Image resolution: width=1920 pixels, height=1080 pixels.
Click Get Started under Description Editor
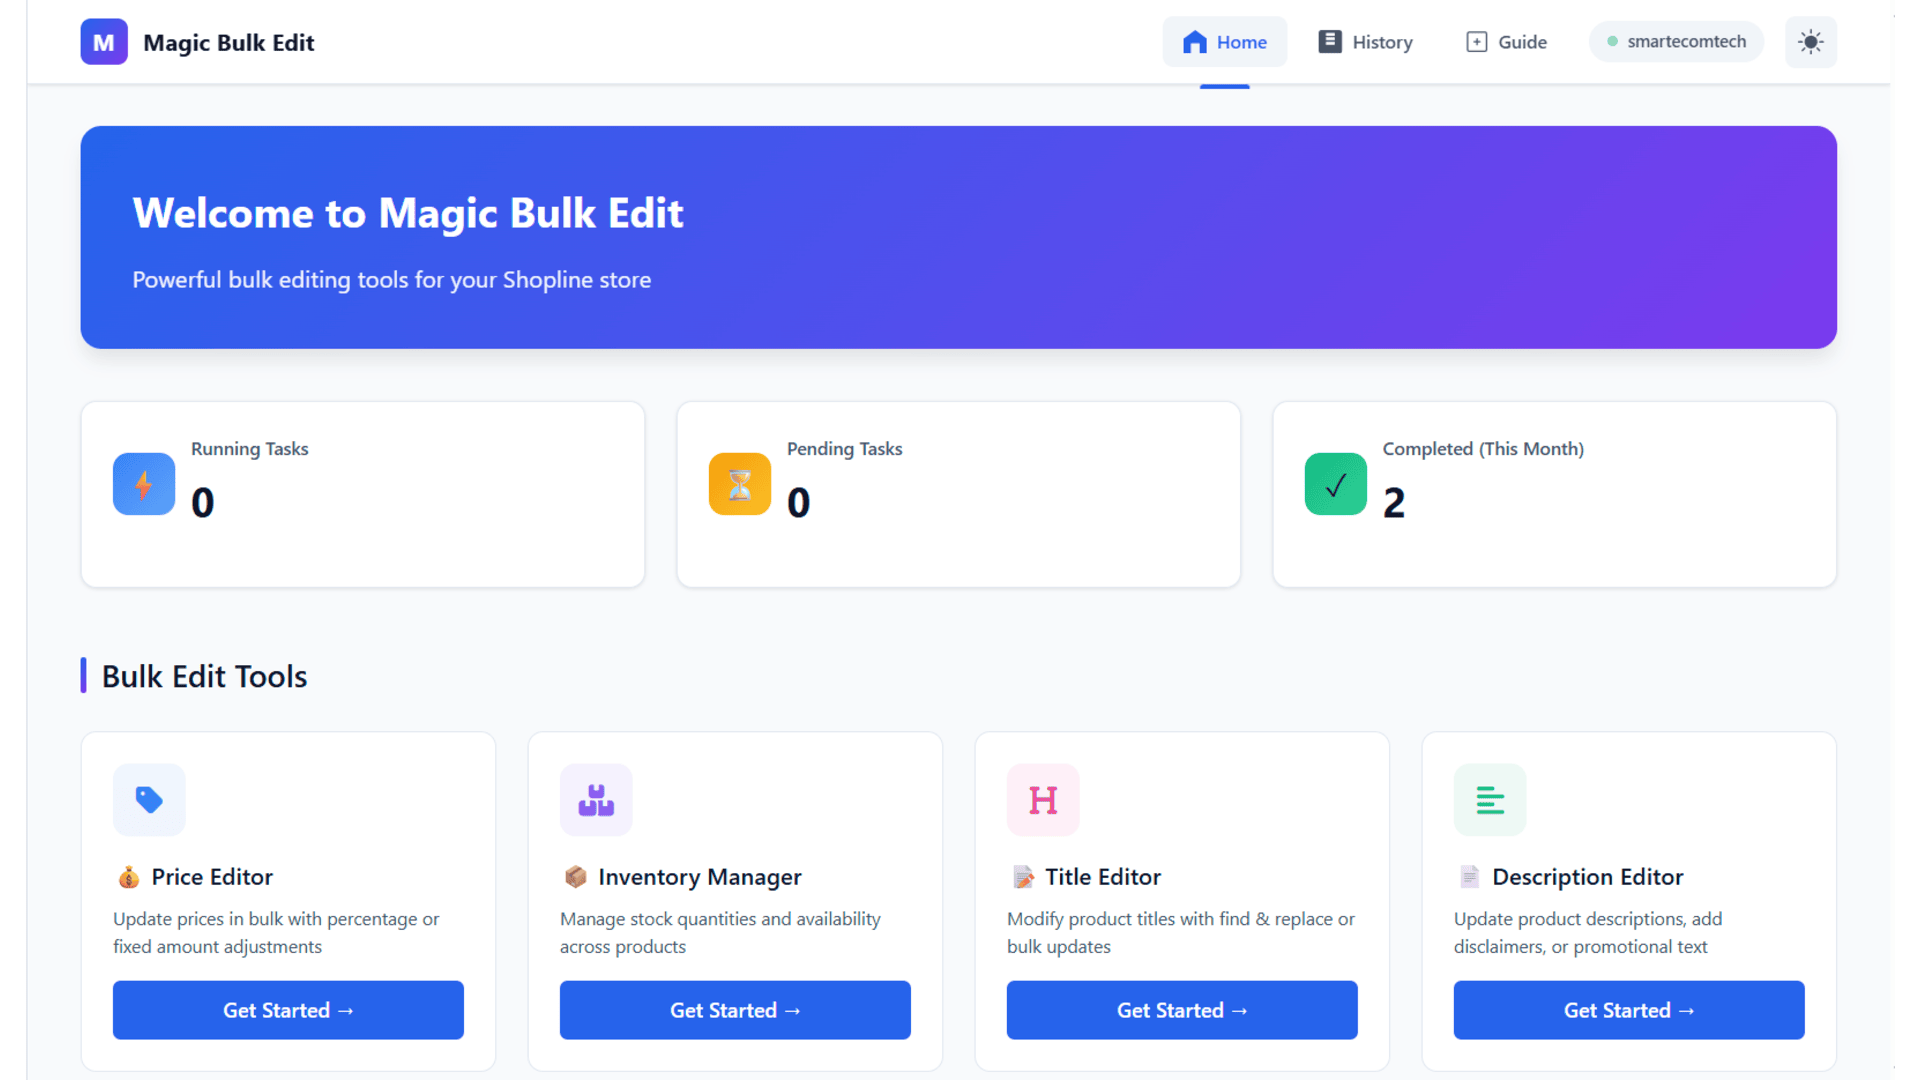coord(1628,1010)
